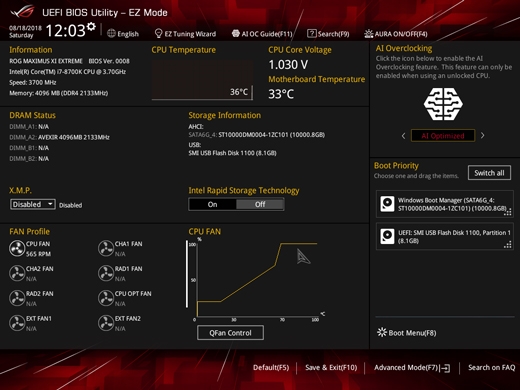Turn Intel Rapid Storage Technology On
This screenshot has height=390, width=520.
click(x=212, y=204)
